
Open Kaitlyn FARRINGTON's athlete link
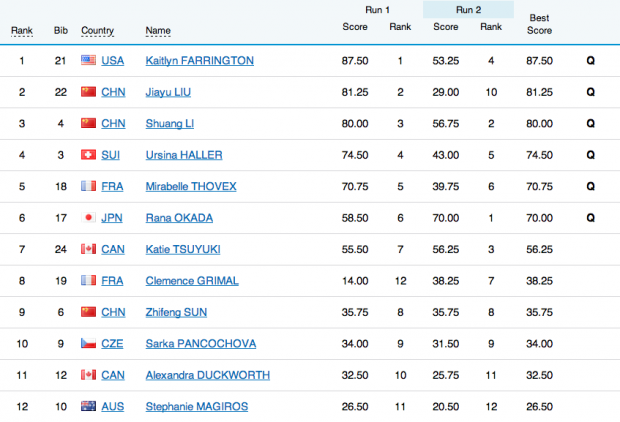pos(200,61)
